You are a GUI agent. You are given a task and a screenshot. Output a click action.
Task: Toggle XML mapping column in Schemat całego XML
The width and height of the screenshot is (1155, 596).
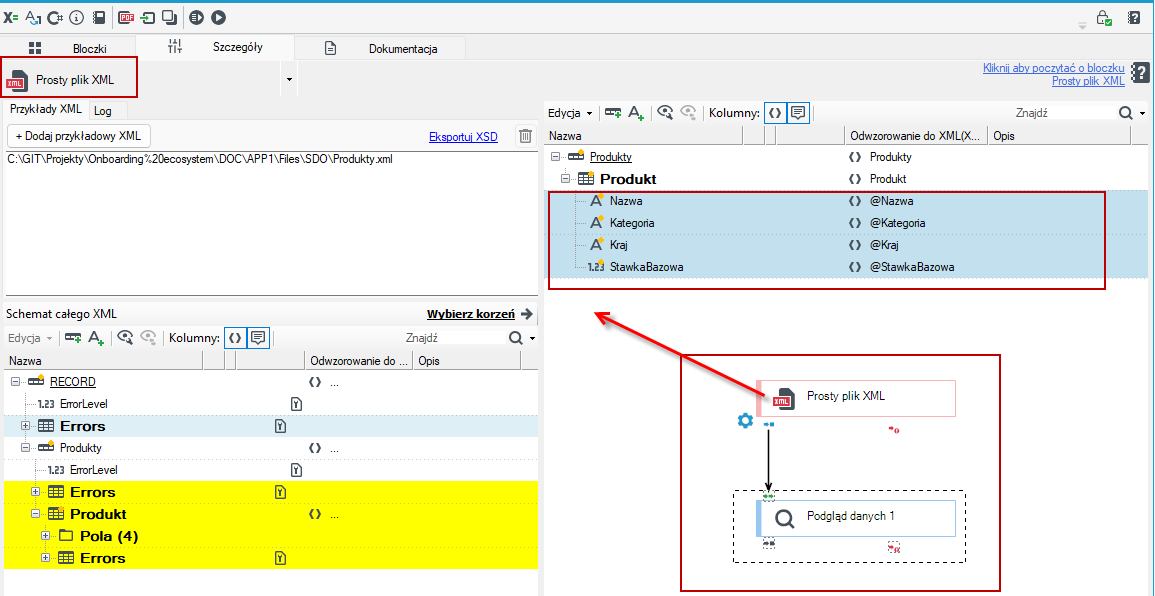tap(236, 338)
